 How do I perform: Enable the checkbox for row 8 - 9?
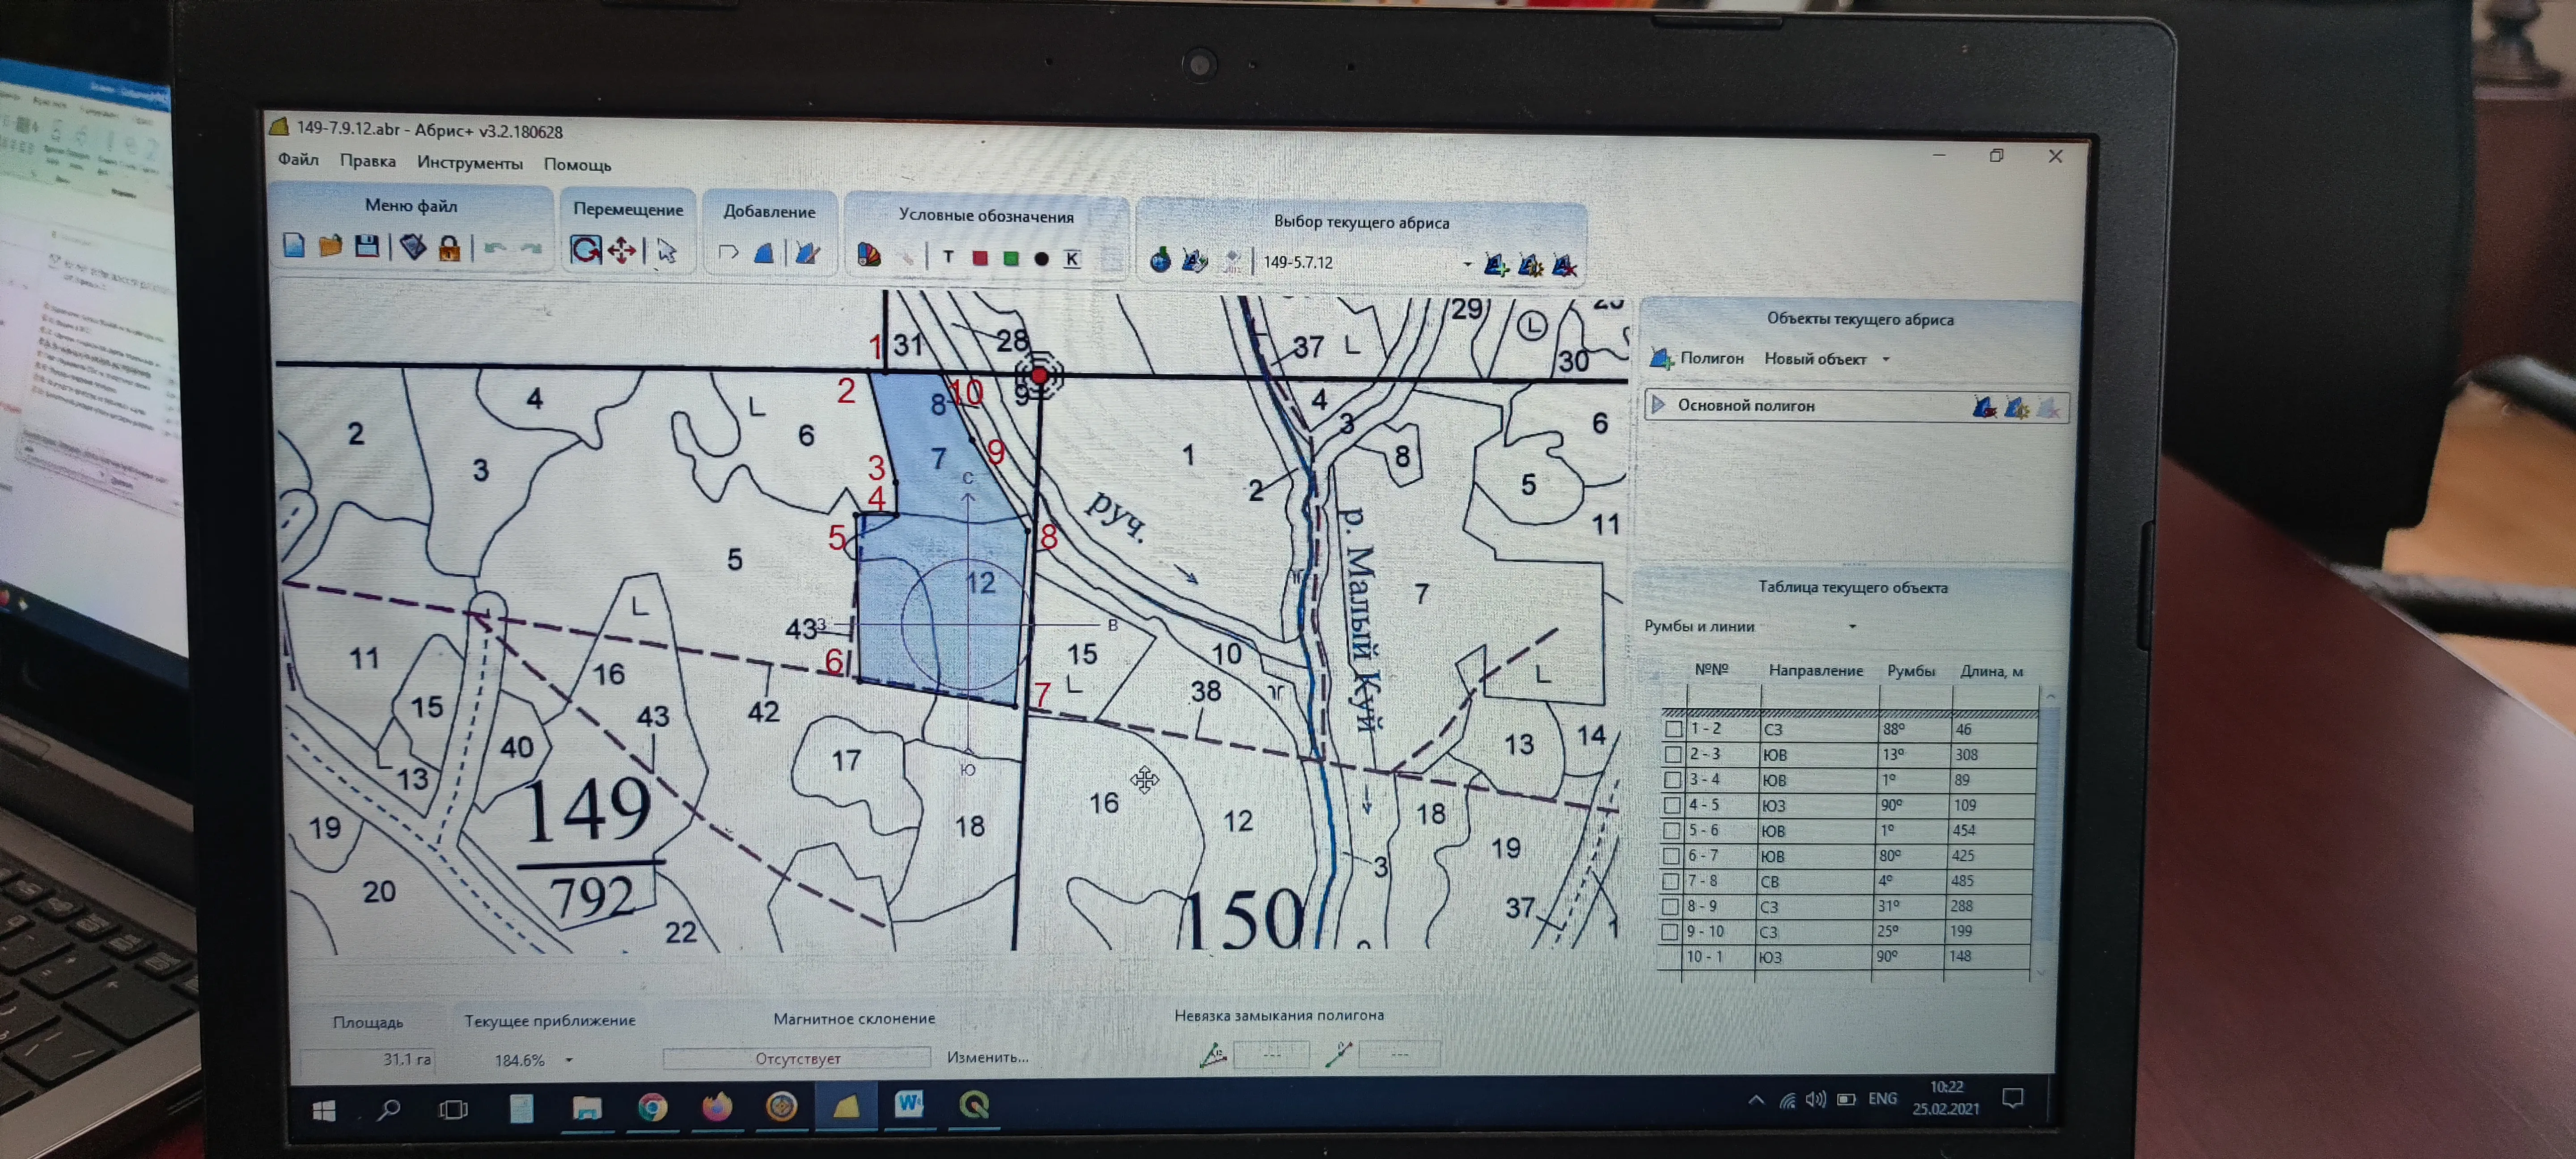click(x=1670, y=906)
